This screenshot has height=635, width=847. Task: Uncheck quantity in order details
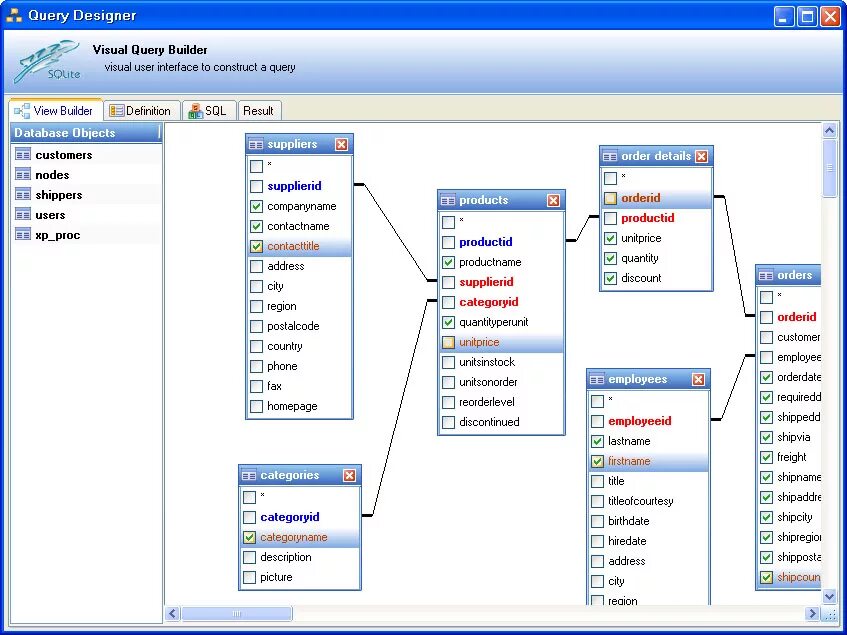[x=610, y=259]
